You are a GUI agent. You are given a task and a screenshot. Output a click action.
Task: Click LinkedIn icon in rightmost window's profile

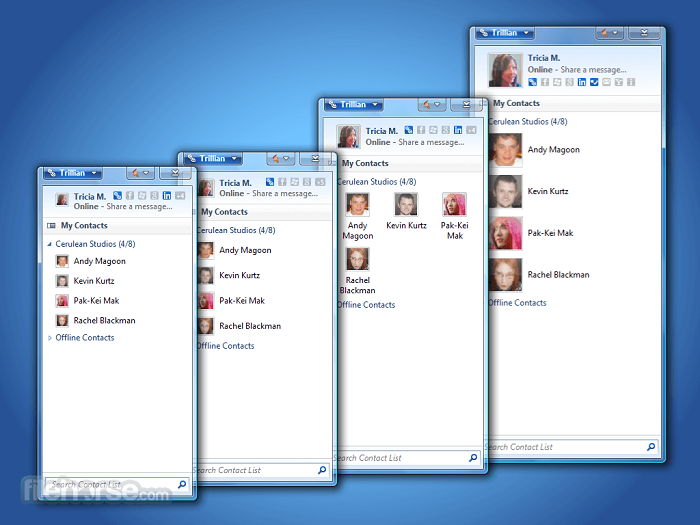[x=583, y=82]
